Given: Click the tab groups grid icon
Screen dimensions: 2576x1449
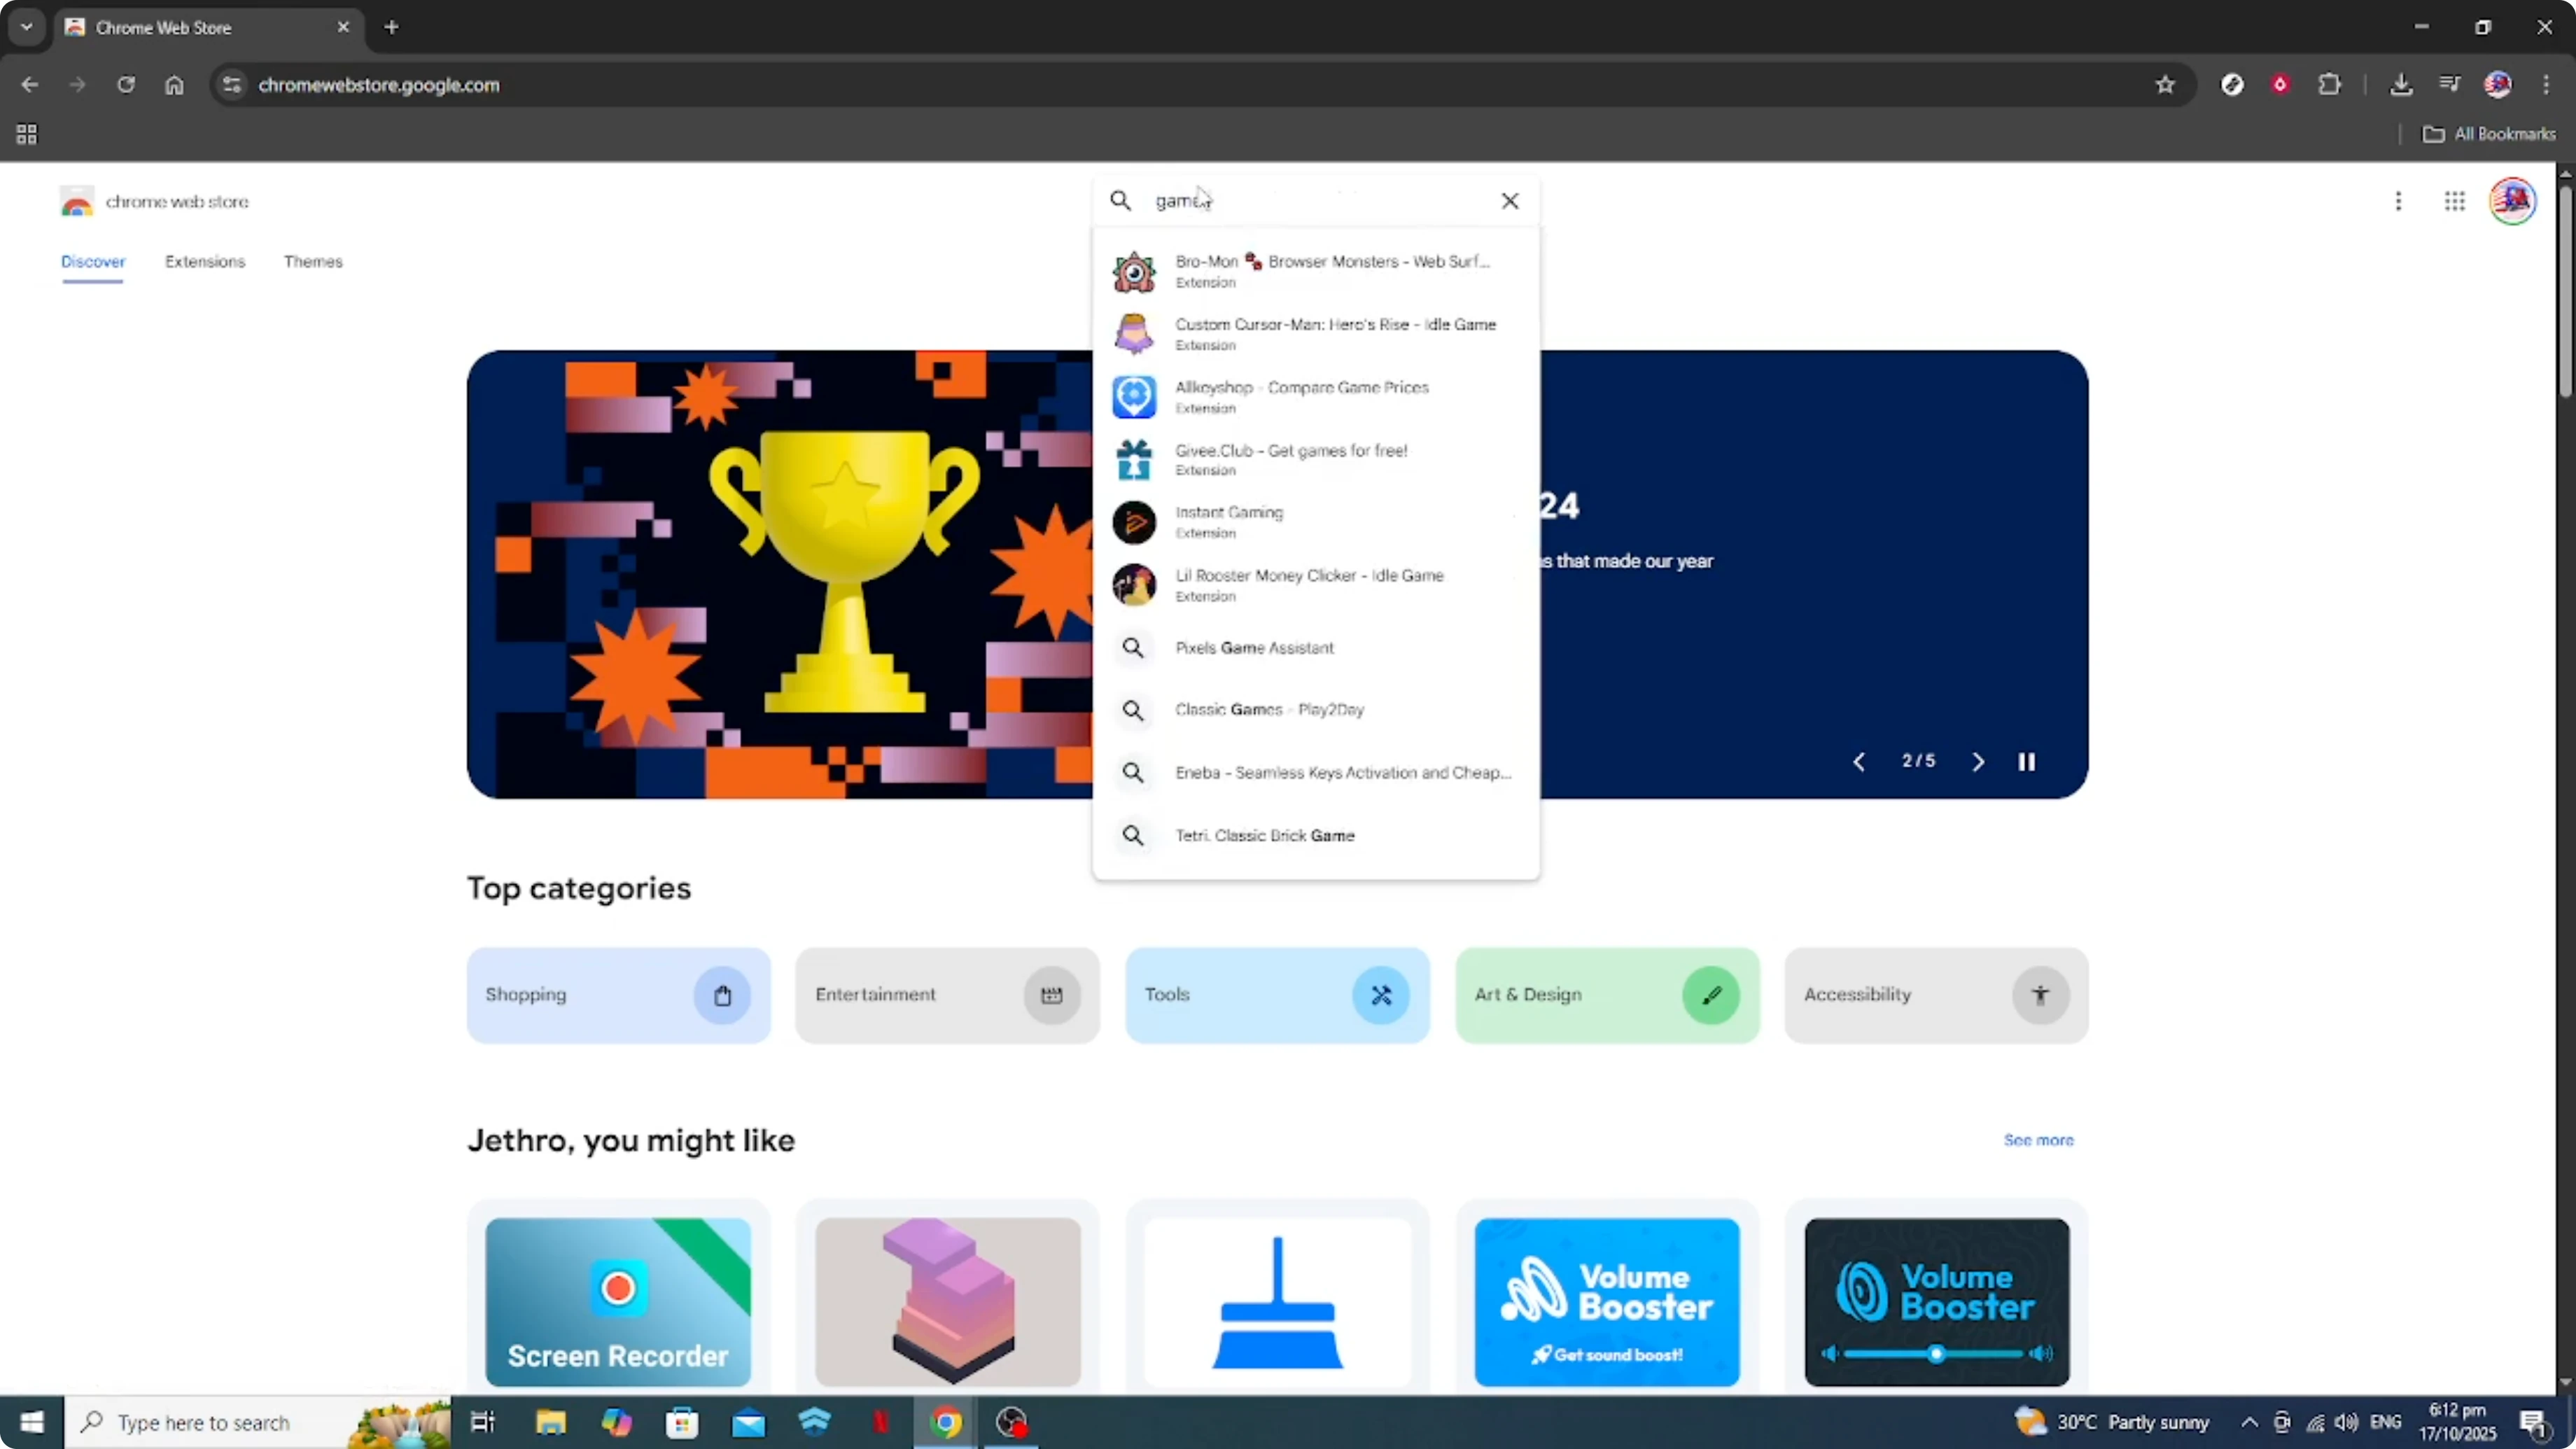Looking at the screenshot, I should pos(26,134).
